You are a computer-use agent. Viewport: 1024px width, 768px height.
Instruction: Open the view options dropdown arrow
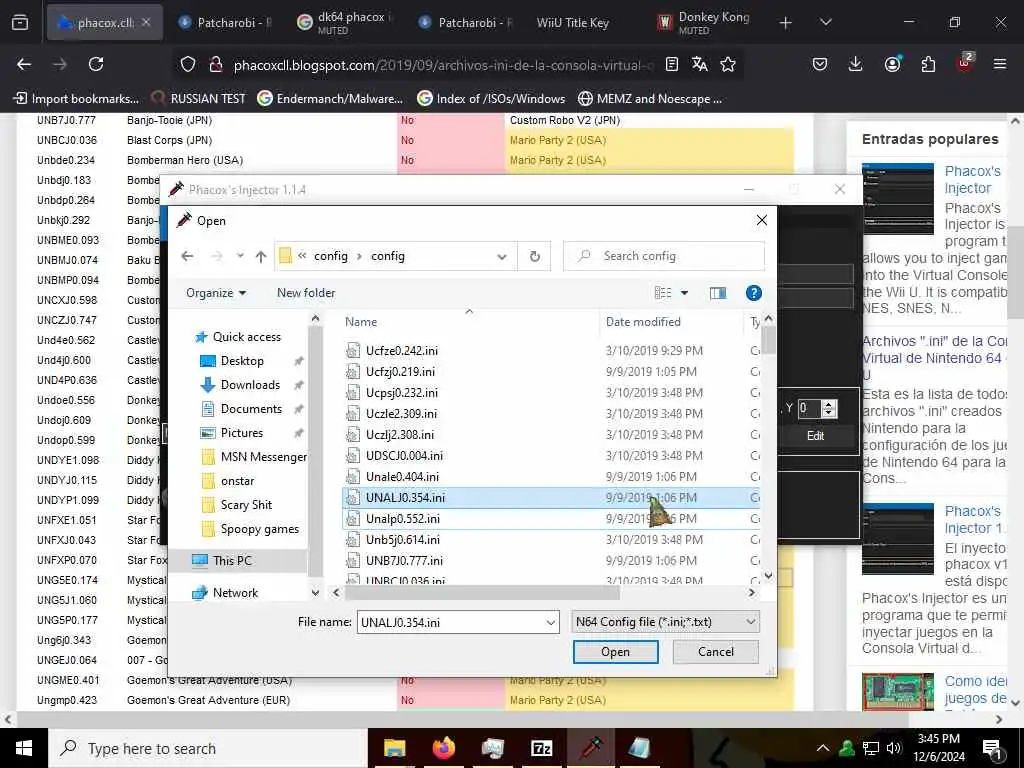pos(684,293)
